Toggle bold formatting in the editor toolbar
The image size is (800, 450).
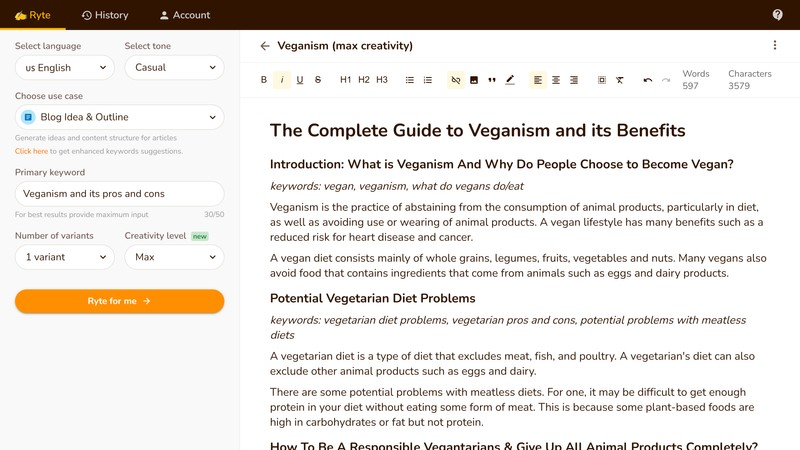pyautogui.click(x=264, y=80)
